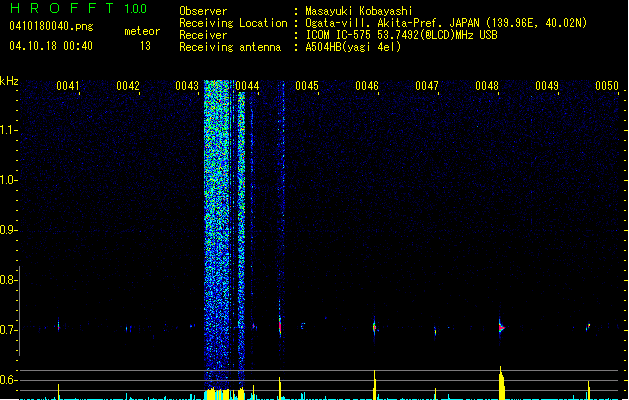Click the wide noise burst near 0043
Screen dimensions: 629x400
pyautogui.click(x=217, y=233)
